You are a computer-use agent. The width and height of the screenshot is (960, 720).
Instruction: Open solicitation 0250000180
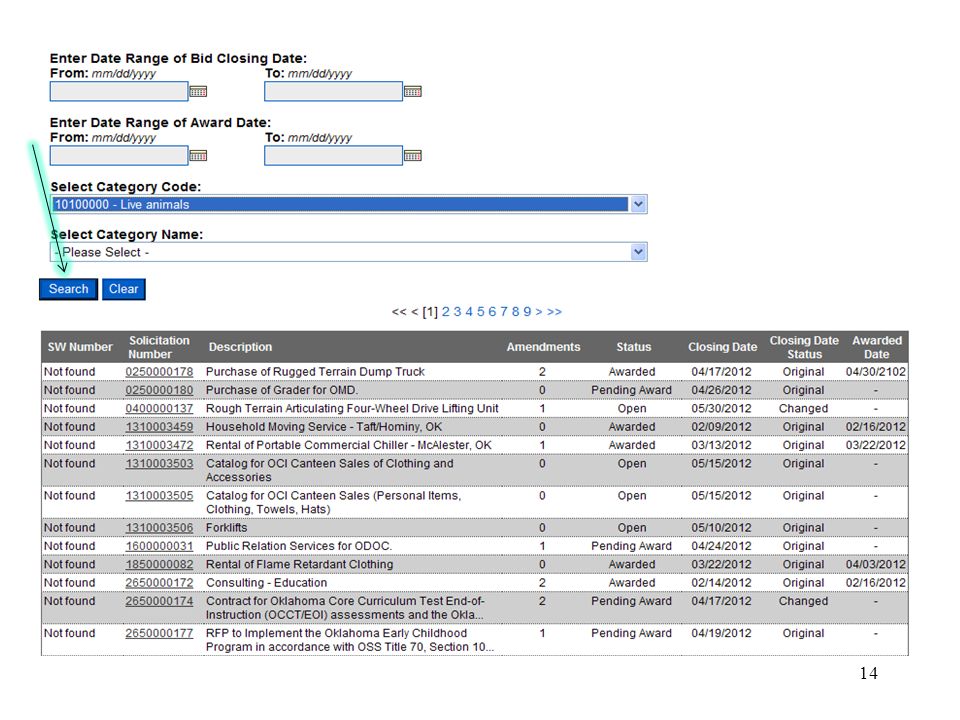(x=159, y=390)
